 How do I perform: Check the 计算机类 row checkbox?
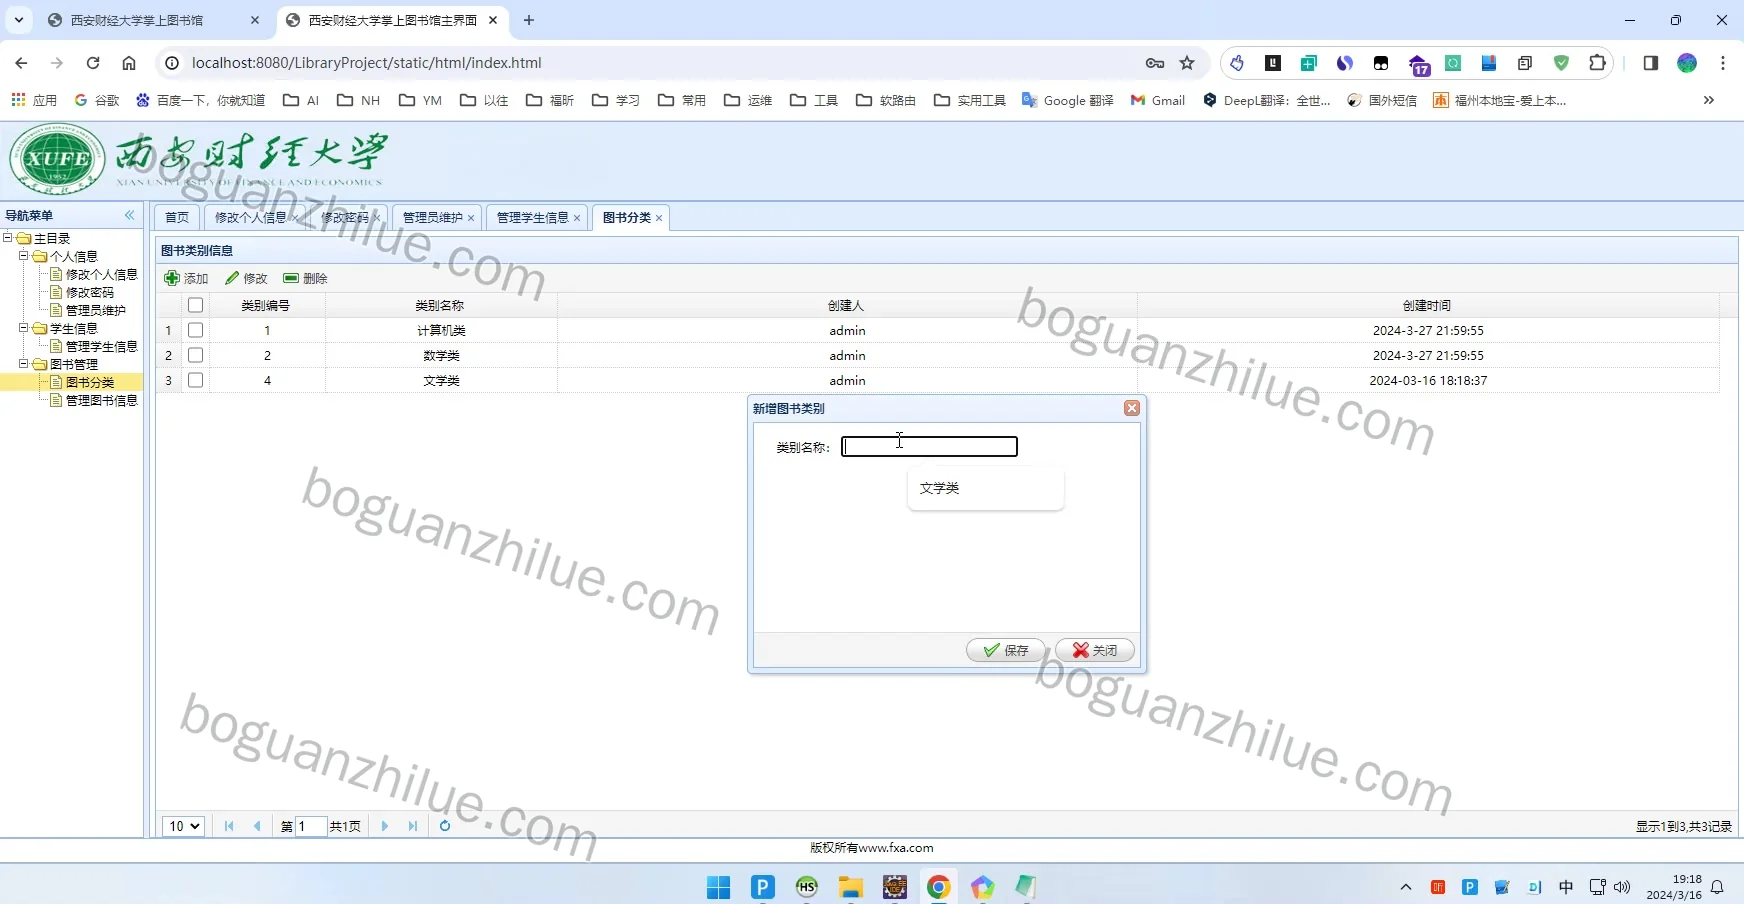(x=195, y=330)
